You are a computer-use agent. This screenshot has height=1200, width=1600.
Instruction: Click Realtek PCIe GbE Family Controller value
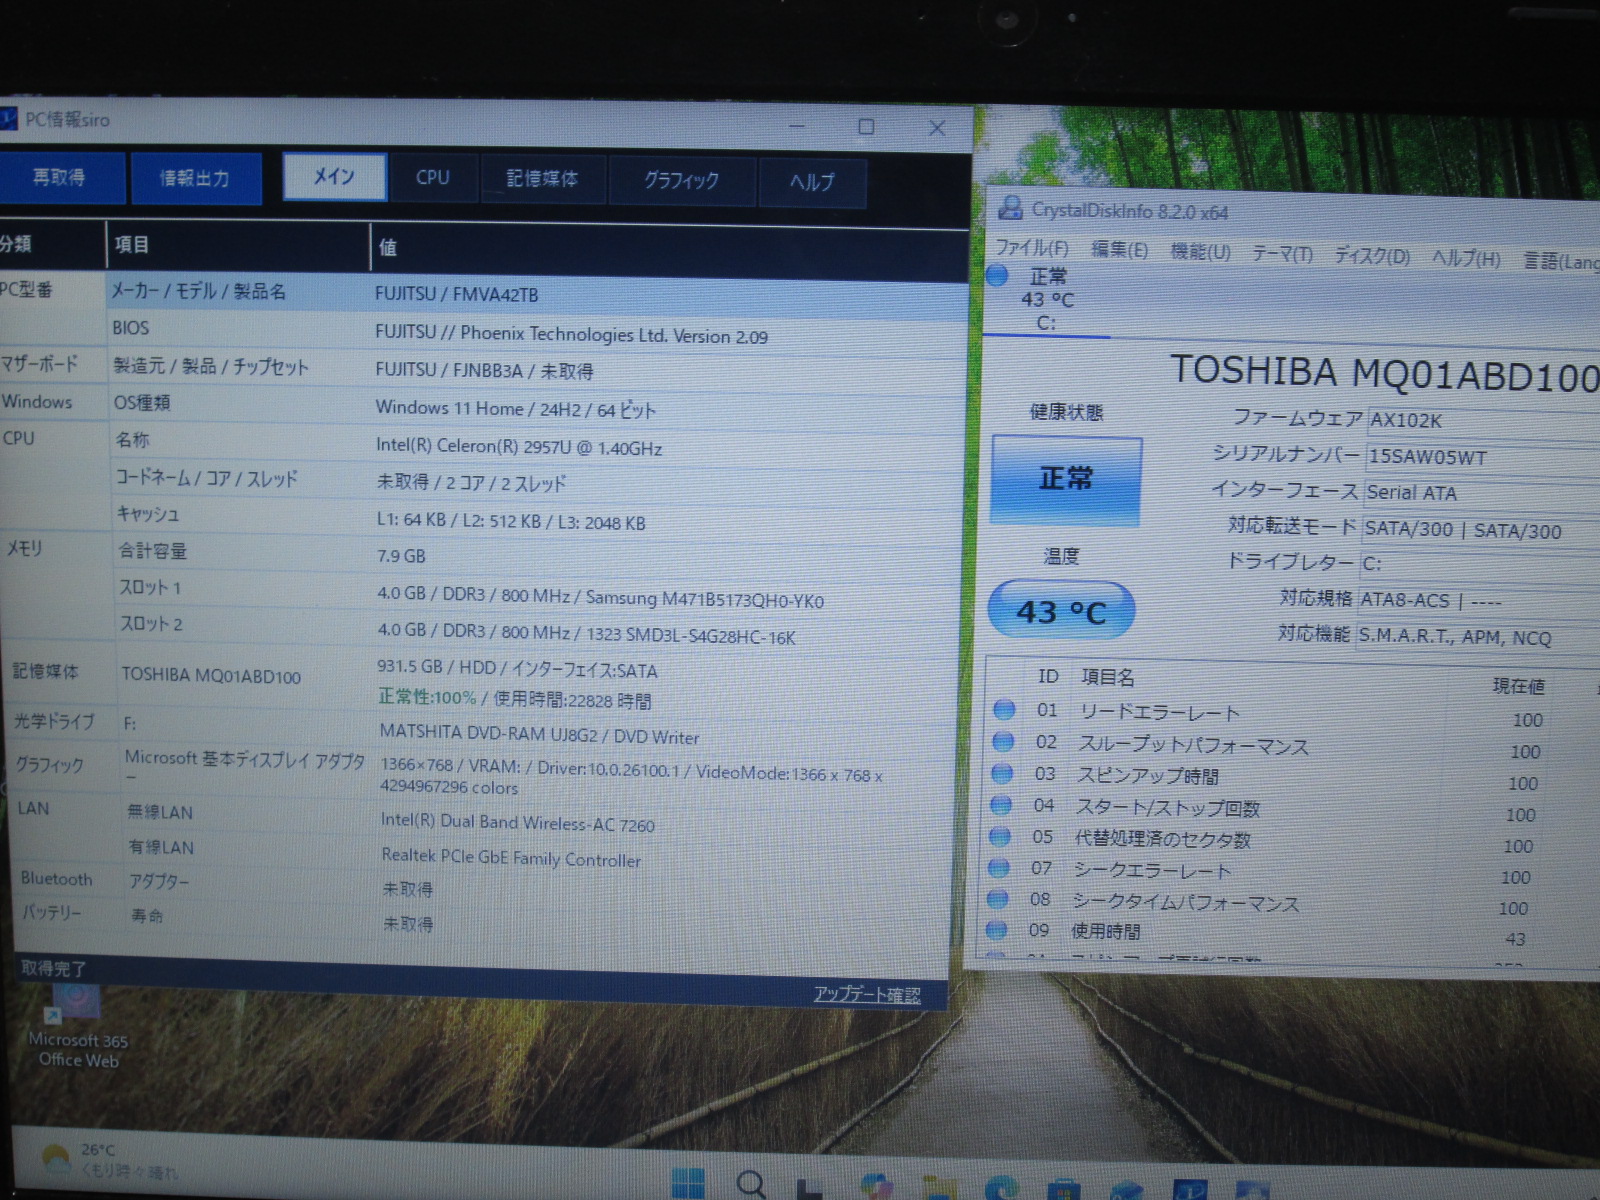(x=511, y=858)
